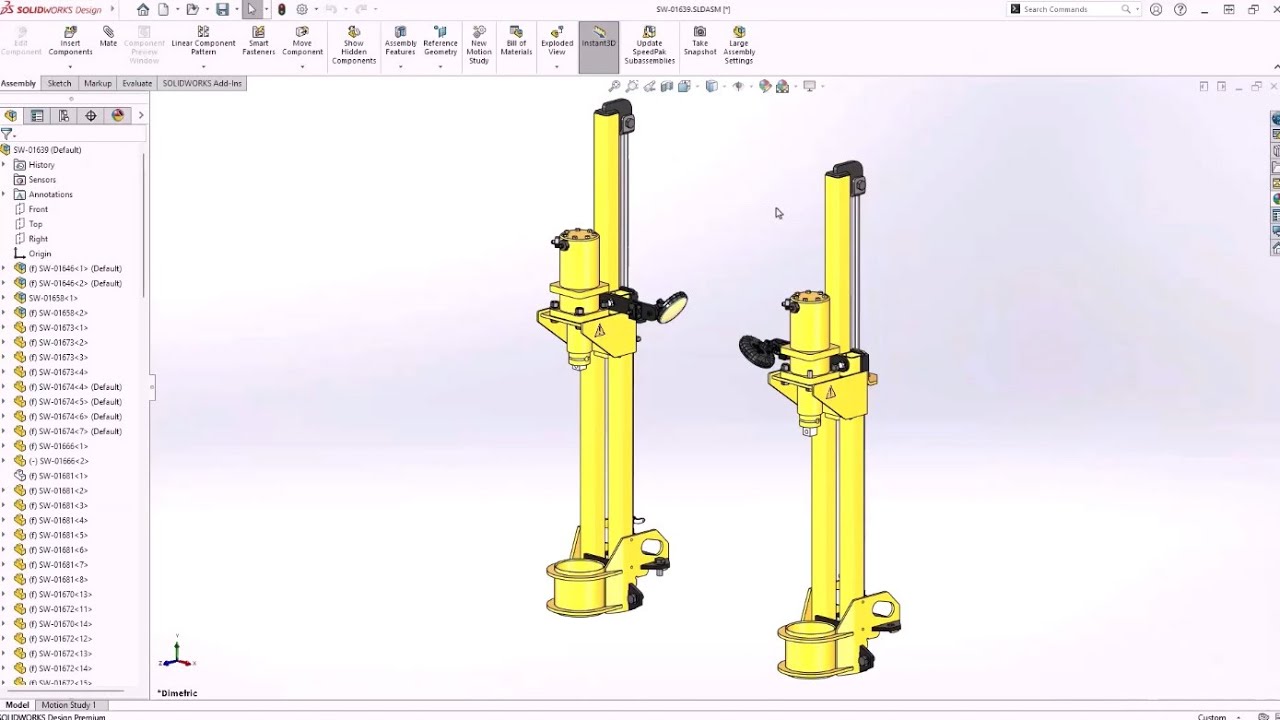Image resolution: width=1280 pixels, height=720 pixels.
Task: Click Zoom to Area icon
Action: coord(632,86)
